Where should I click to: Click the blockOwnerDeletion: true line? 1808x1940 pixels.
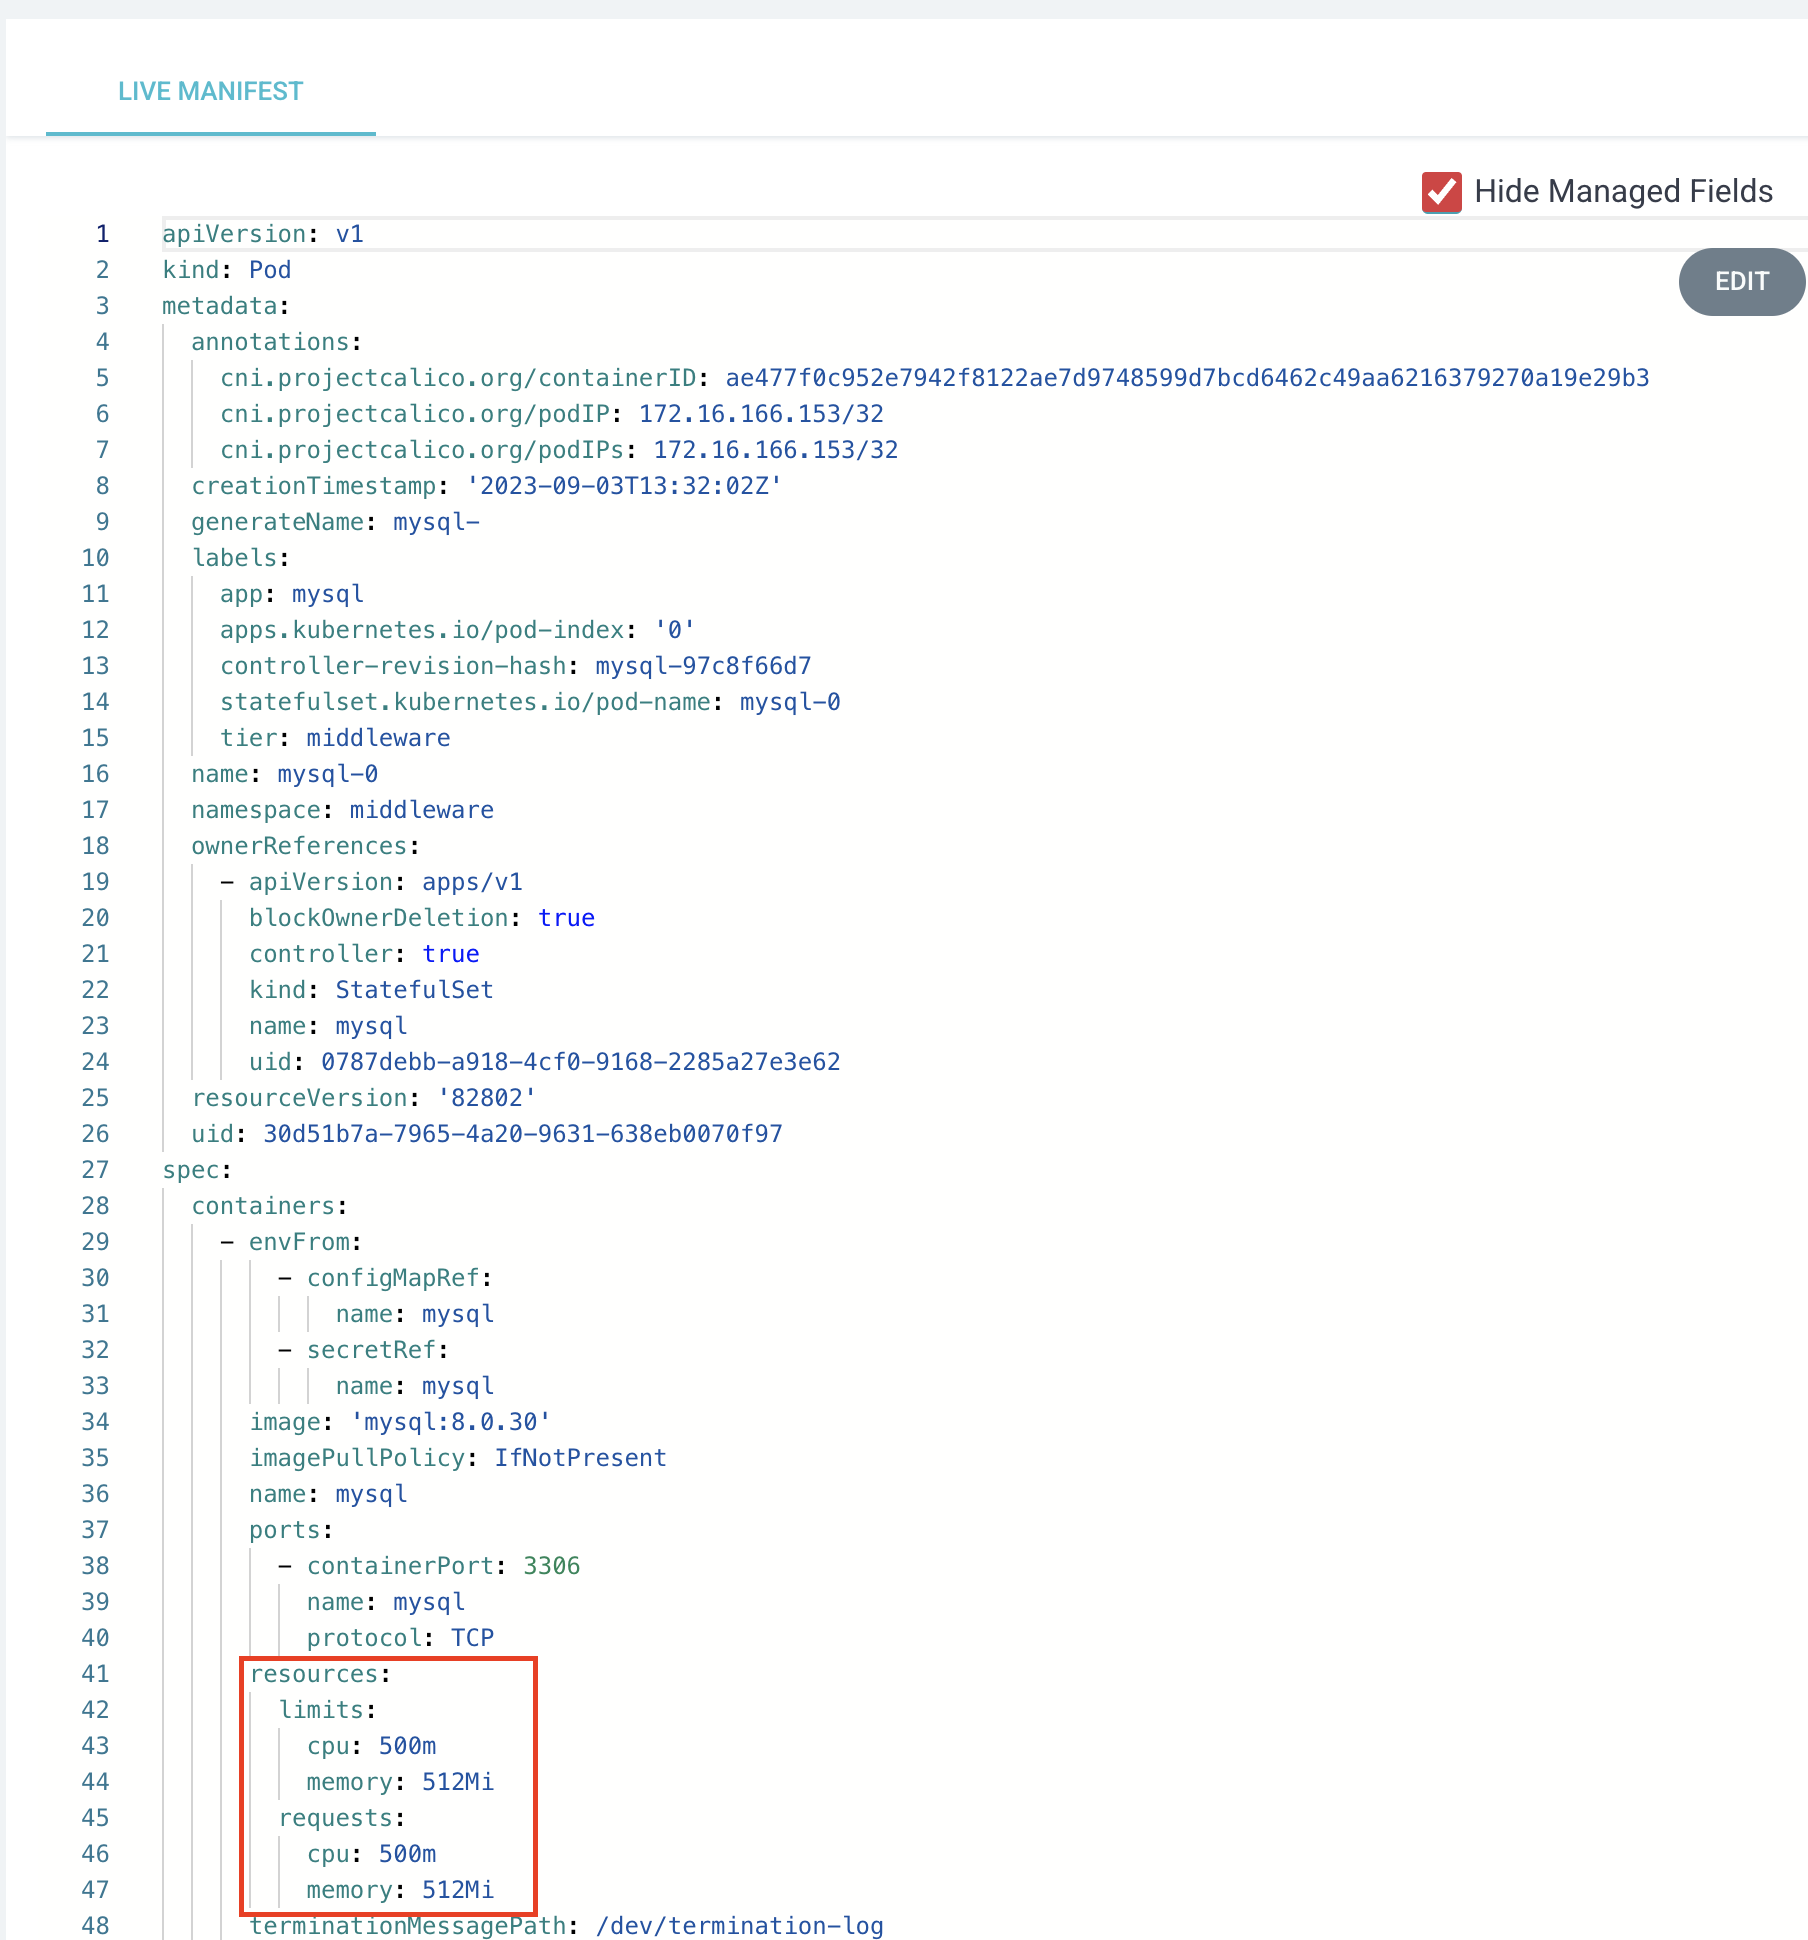point(422,918)
